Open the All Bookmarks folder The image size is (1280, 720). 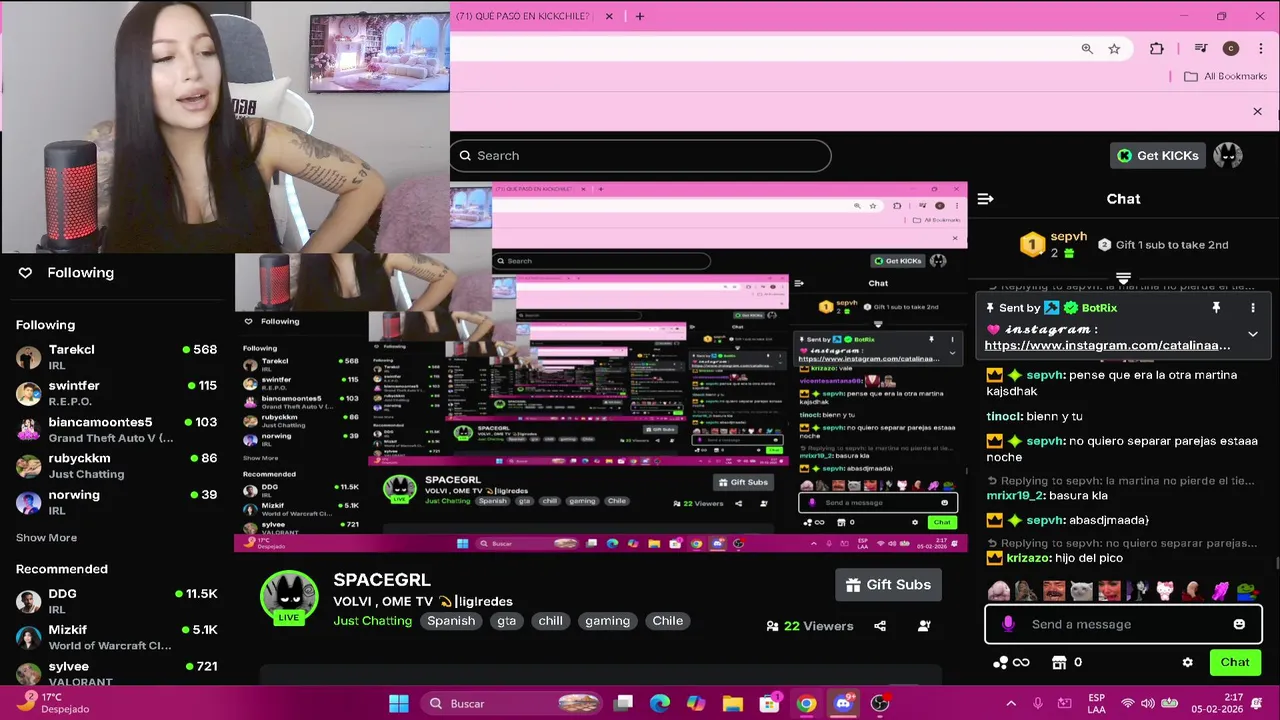tap(1225, 76)
